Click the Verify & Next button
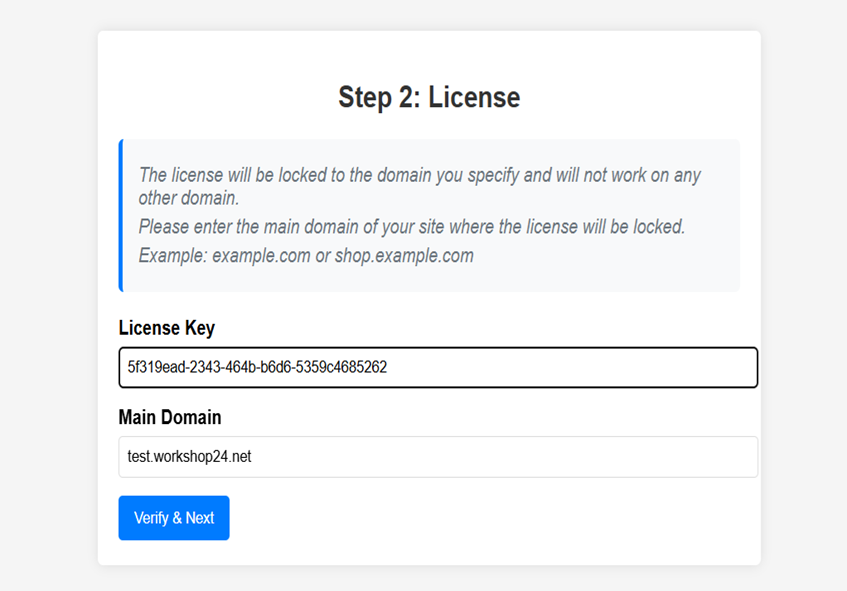The image size is (847, 591). tap(174, 518)
